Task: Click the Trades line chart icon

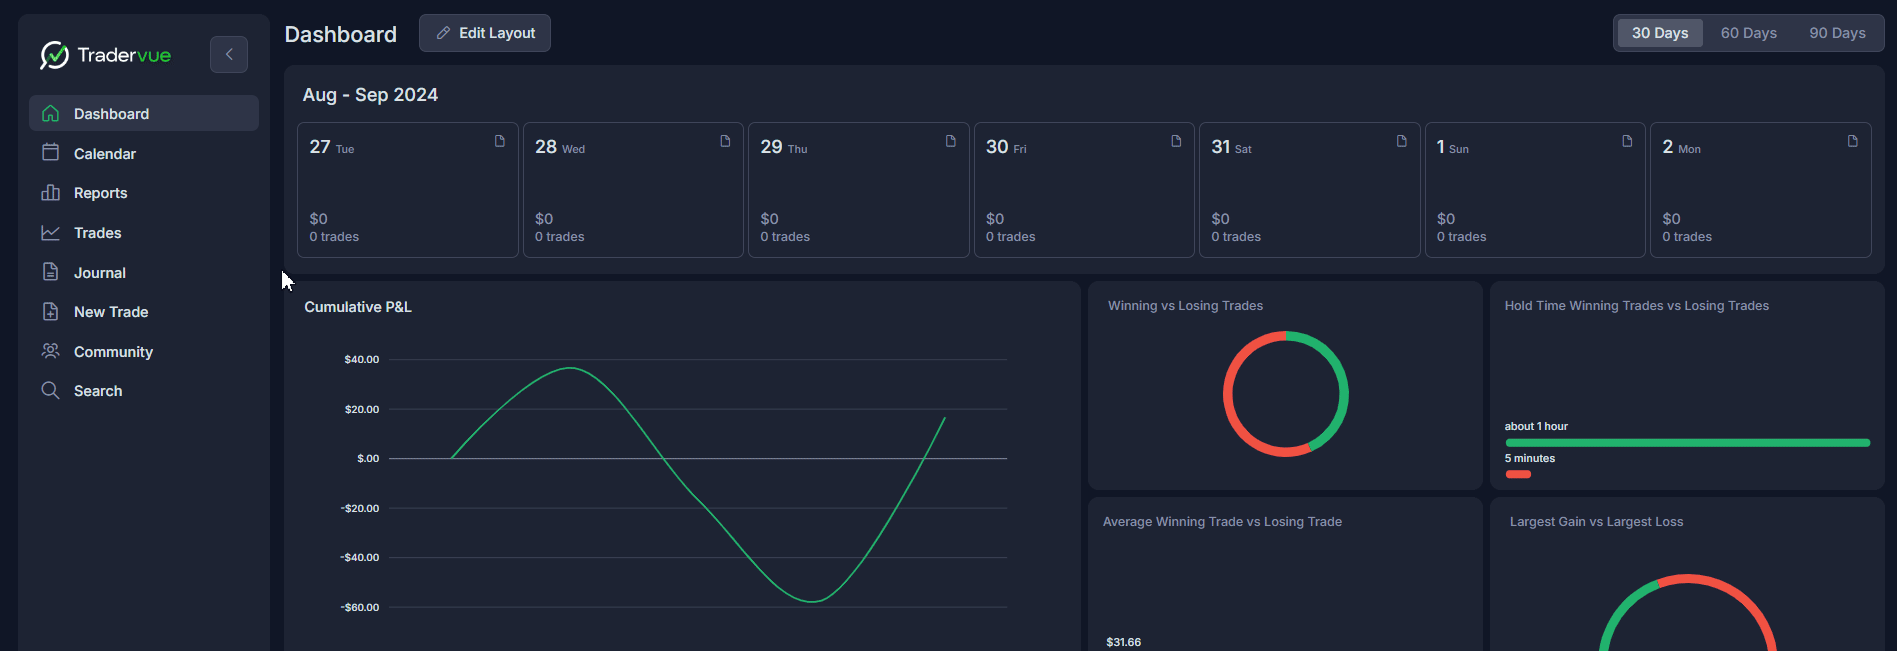Action: pos(50,232)
